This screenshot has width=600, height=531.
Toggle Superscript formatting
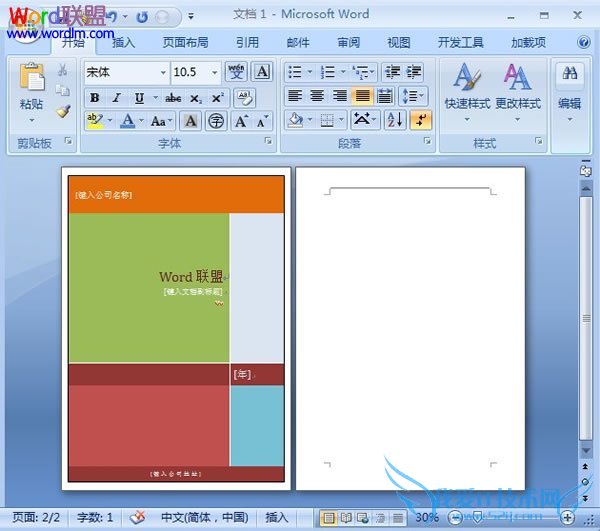218,98
